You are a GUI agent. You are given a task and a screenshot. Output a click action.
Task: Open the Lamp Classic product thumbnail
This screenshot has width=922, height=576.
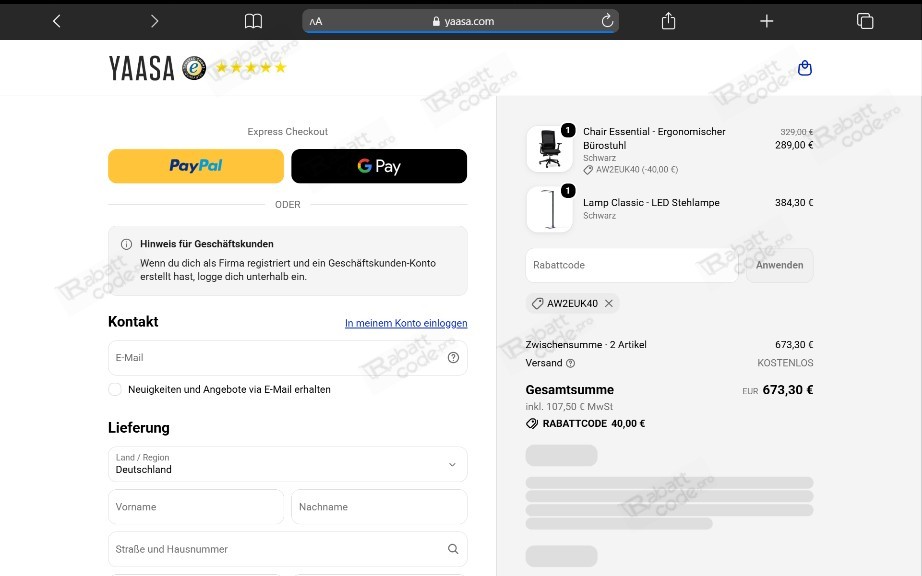pos(549,209)
